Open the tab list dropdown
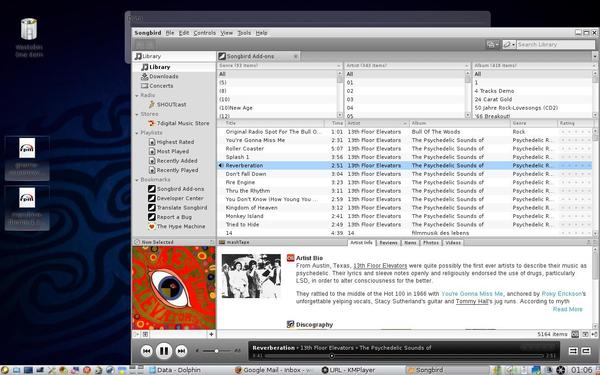600x375 pixels. point(595,56)
